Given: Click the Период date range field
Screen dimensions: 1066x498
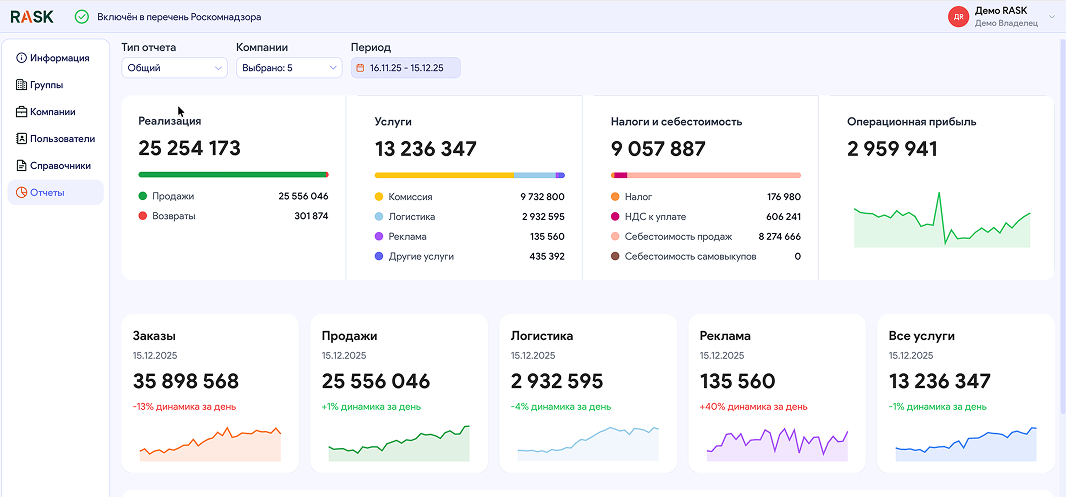Looking at the screenshot, I should coord(406,68).
